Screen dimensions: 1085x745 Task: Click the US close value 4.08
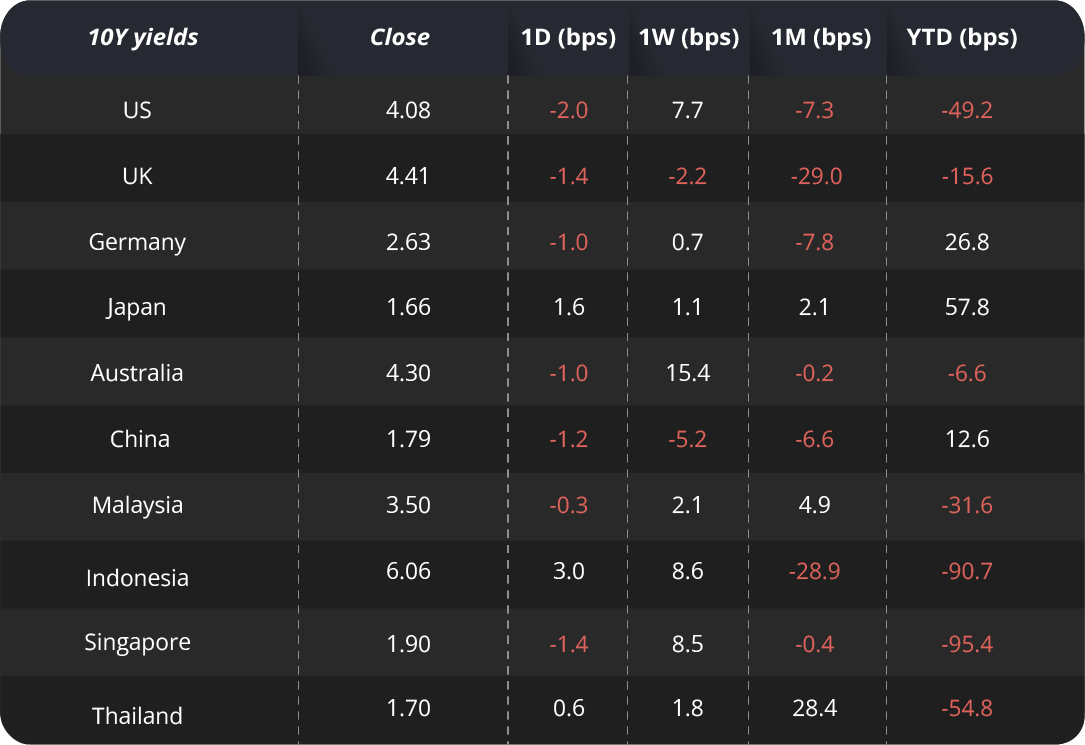408,110
